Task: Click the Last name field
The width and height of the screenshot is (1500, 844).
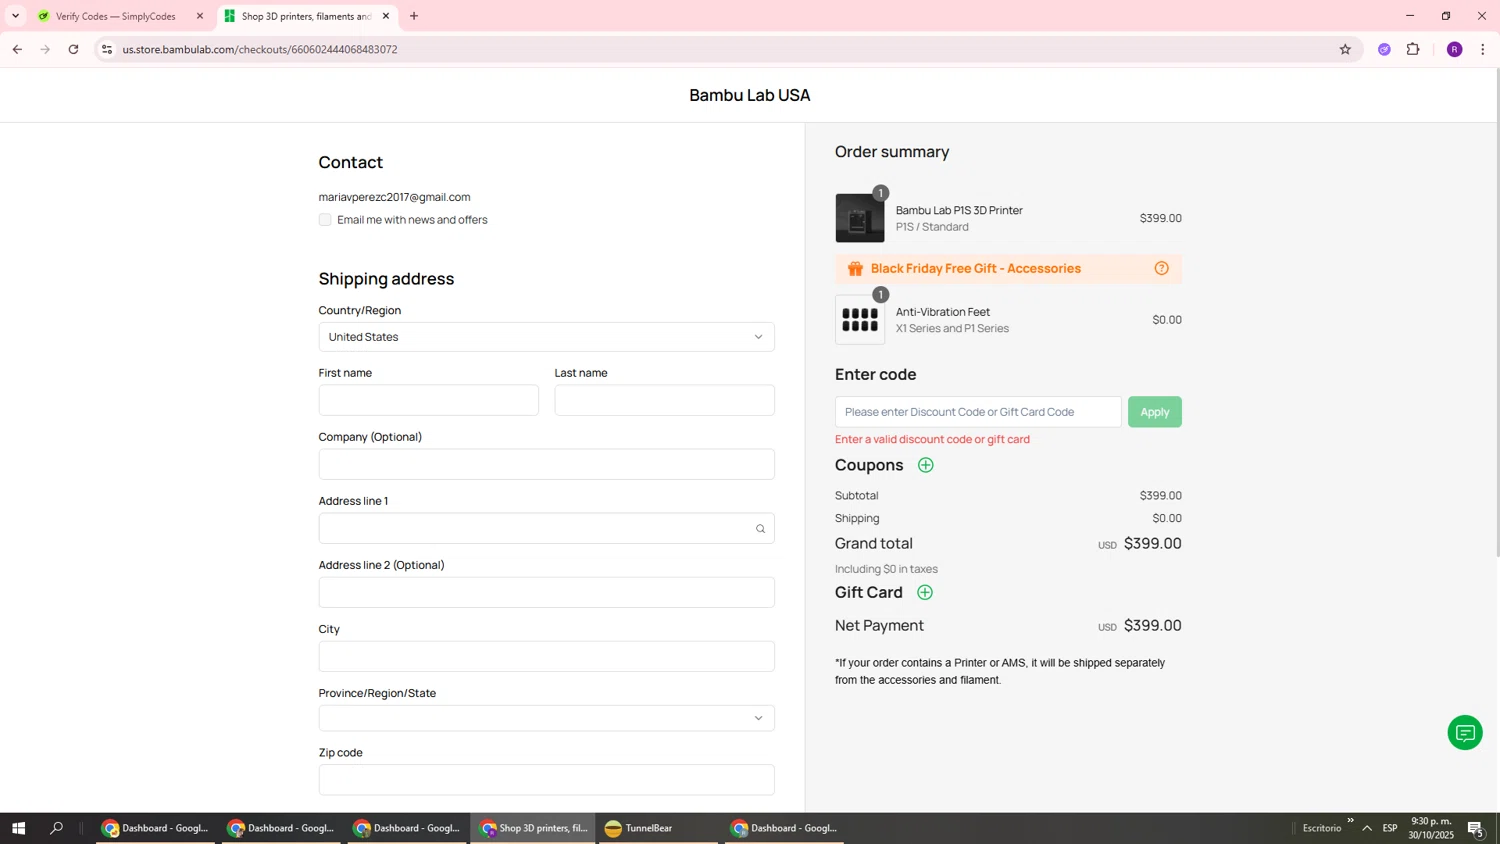Action: [x=664, y=400]
